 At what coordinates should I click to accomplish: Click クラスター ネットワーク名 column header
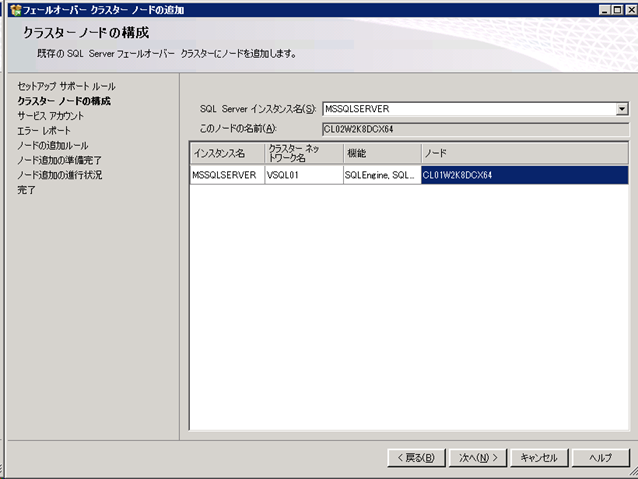(302, 153)
